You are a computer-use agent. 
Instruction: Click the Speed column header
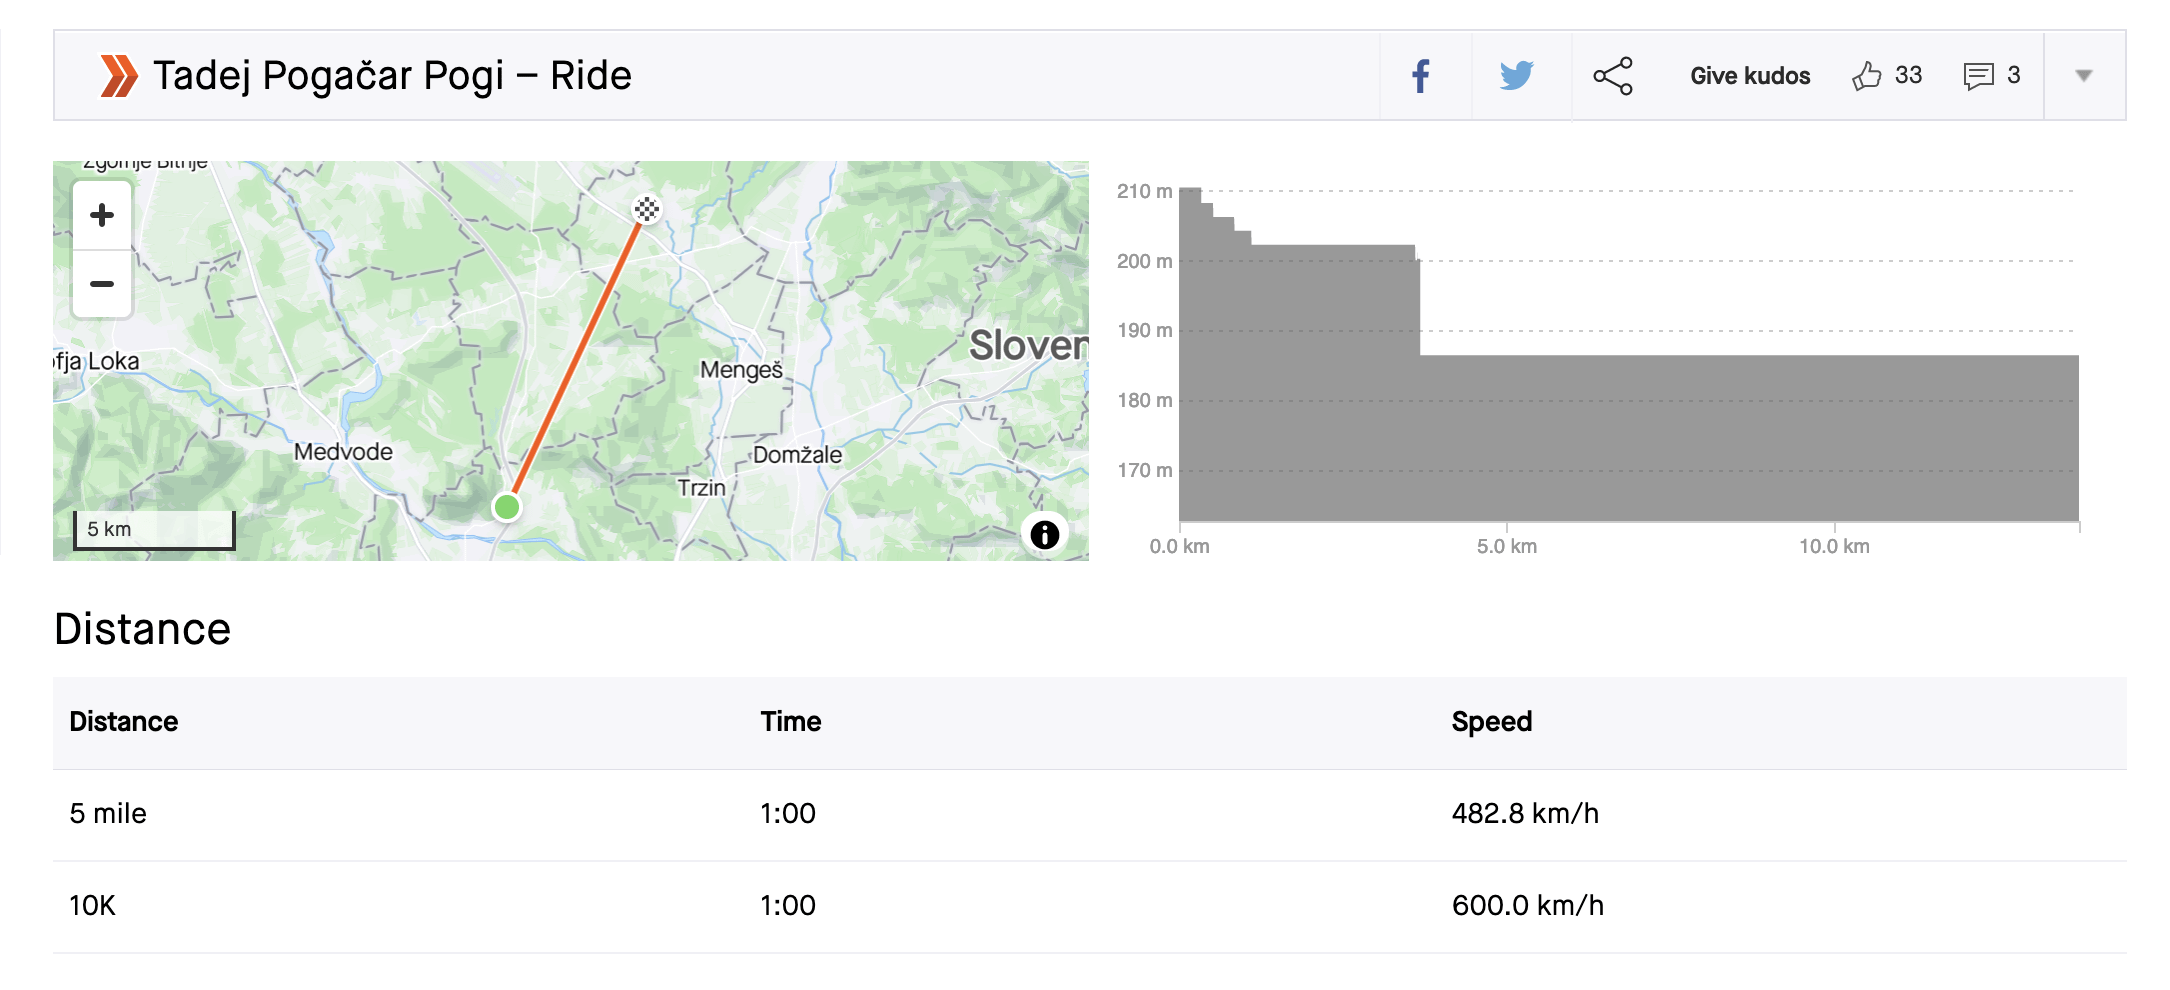1492,722
